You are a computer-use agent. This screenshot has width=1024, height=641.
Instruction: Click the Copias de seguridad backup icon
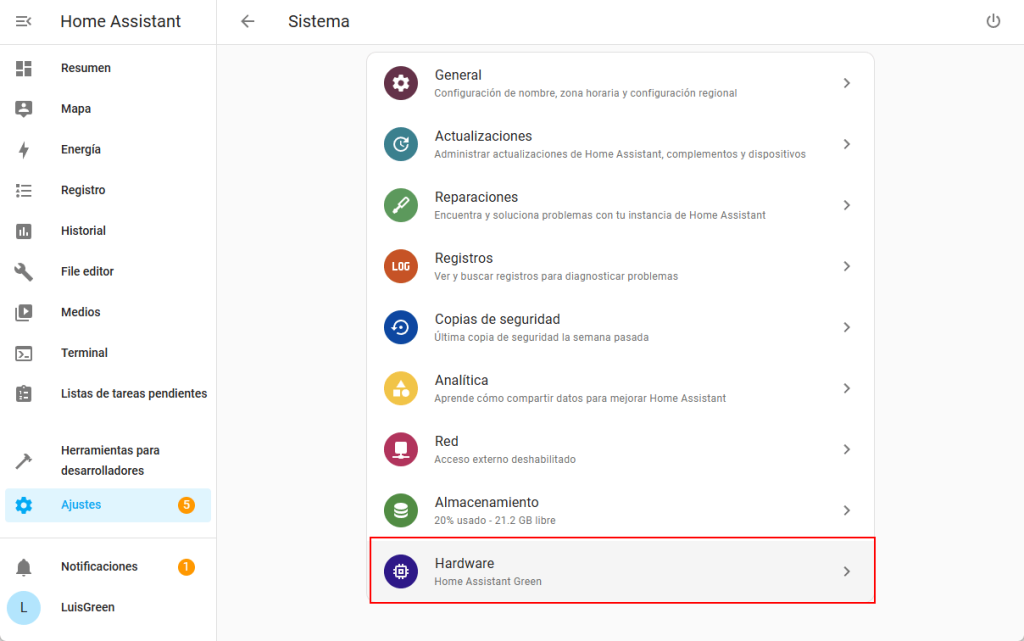401,327
